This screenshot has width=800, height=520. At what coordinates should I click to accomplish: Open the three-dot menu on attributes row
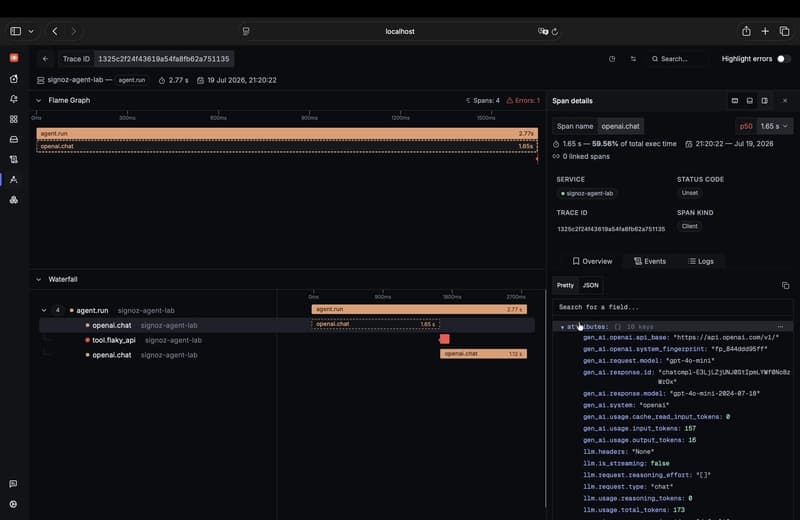(x=780, y=327)
